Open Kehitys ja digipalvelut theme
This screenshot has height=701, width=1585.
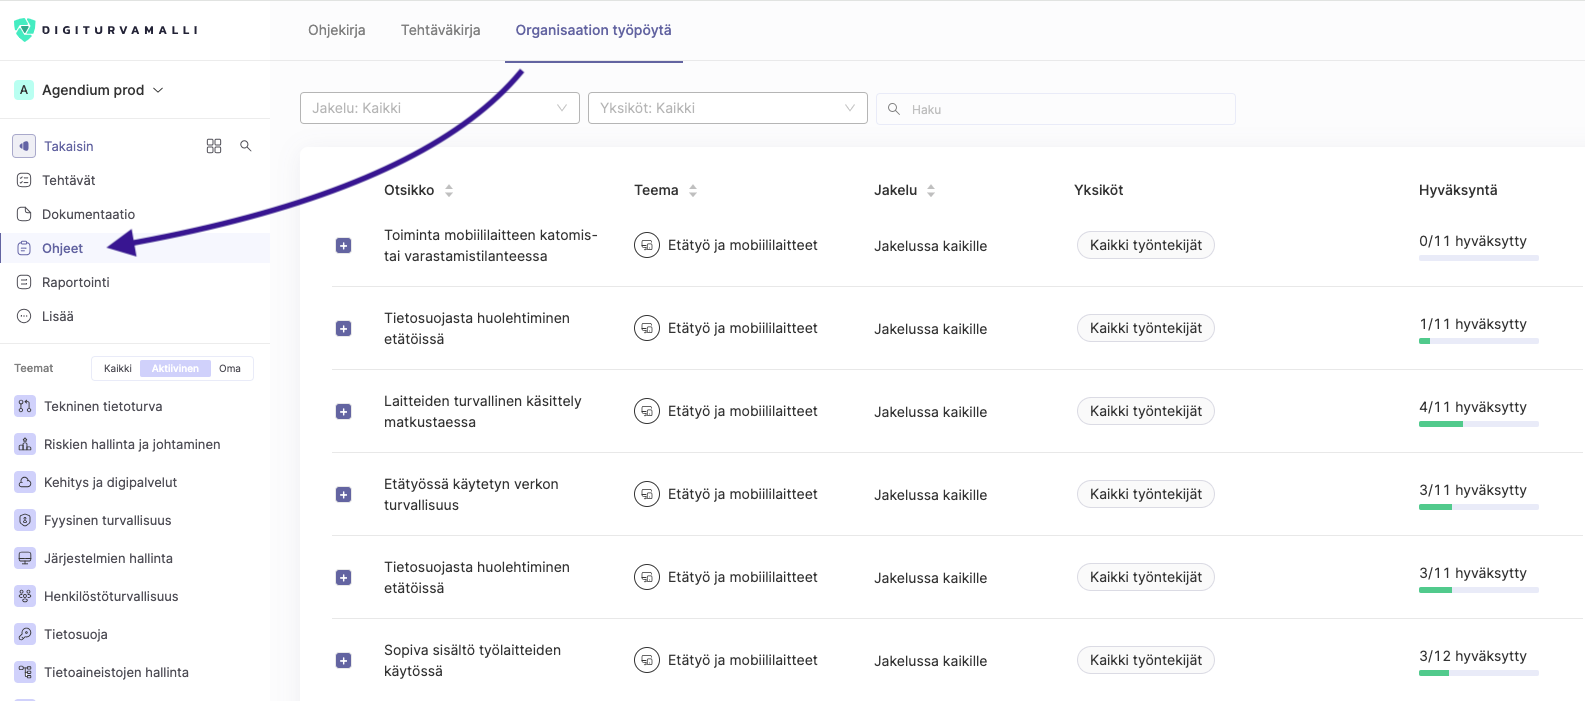(x=110, y=482)
